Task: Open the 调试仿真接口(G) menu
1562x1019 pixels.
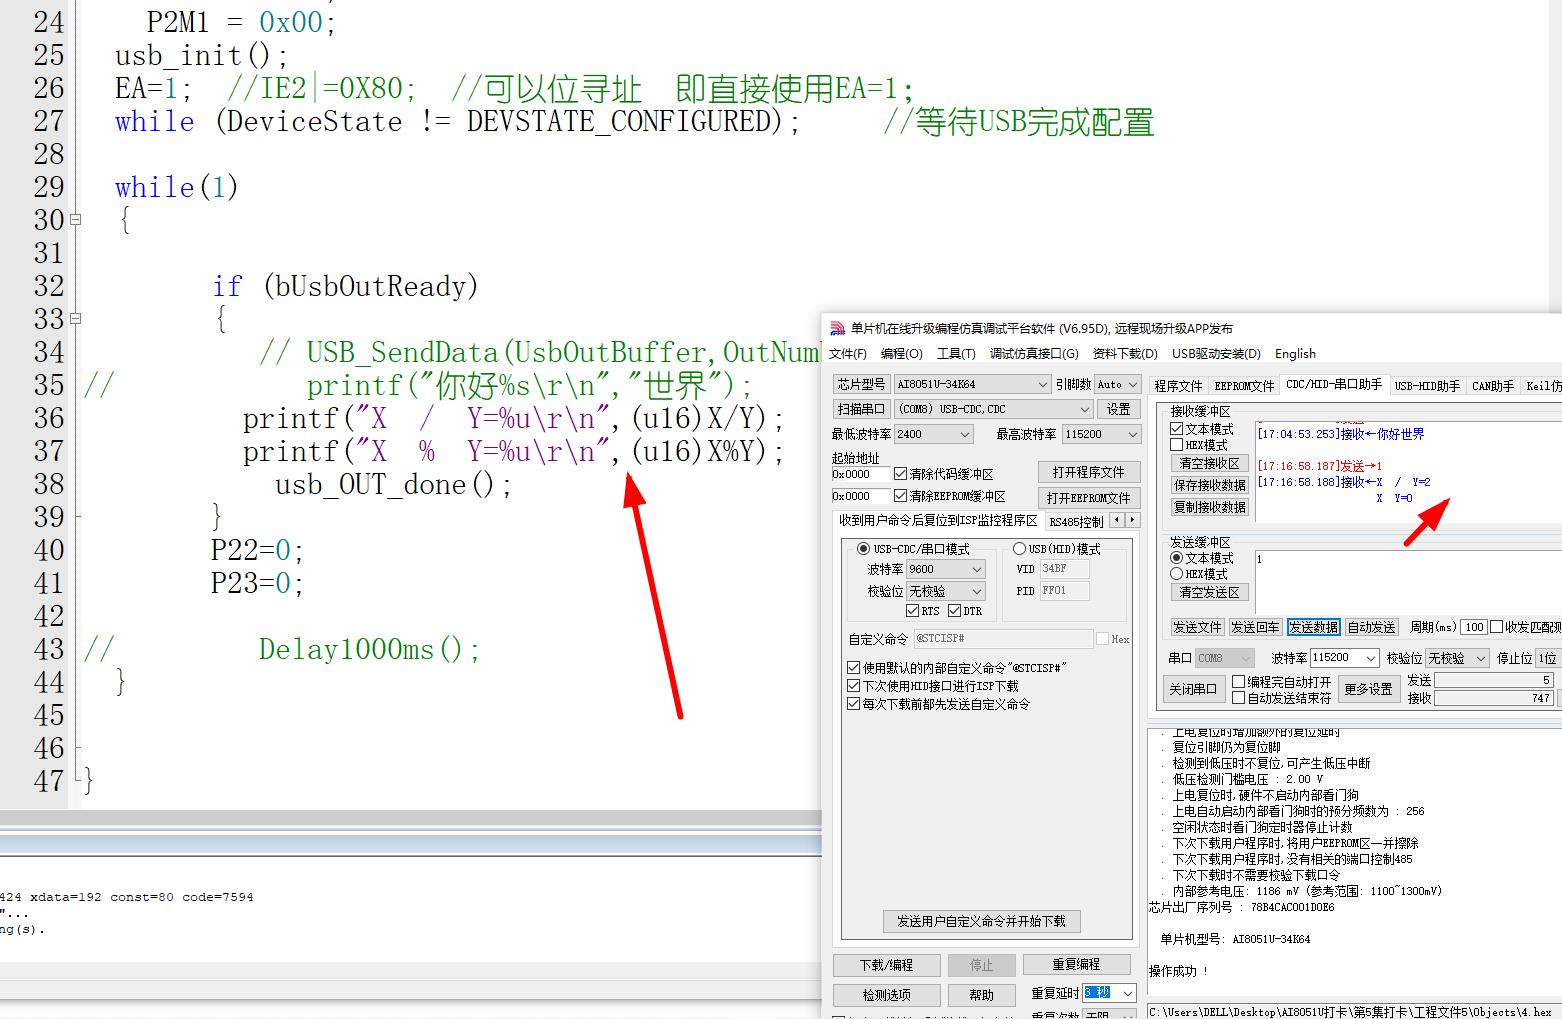Action: pyautogui.click(x=1034, y=354)
